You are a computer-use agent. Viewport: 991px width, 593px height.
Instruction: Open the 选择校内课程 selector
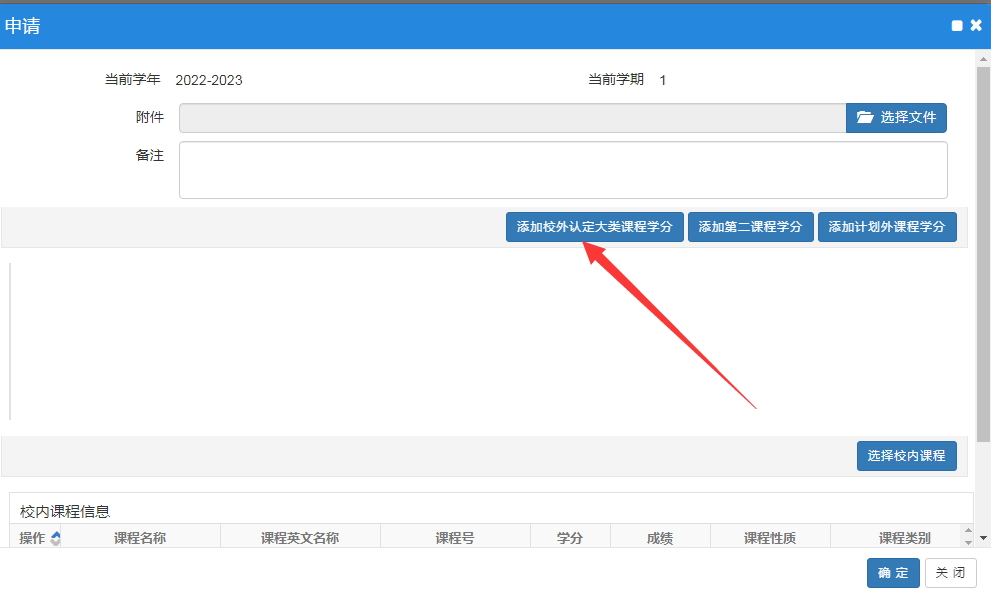tap(906, 456)
